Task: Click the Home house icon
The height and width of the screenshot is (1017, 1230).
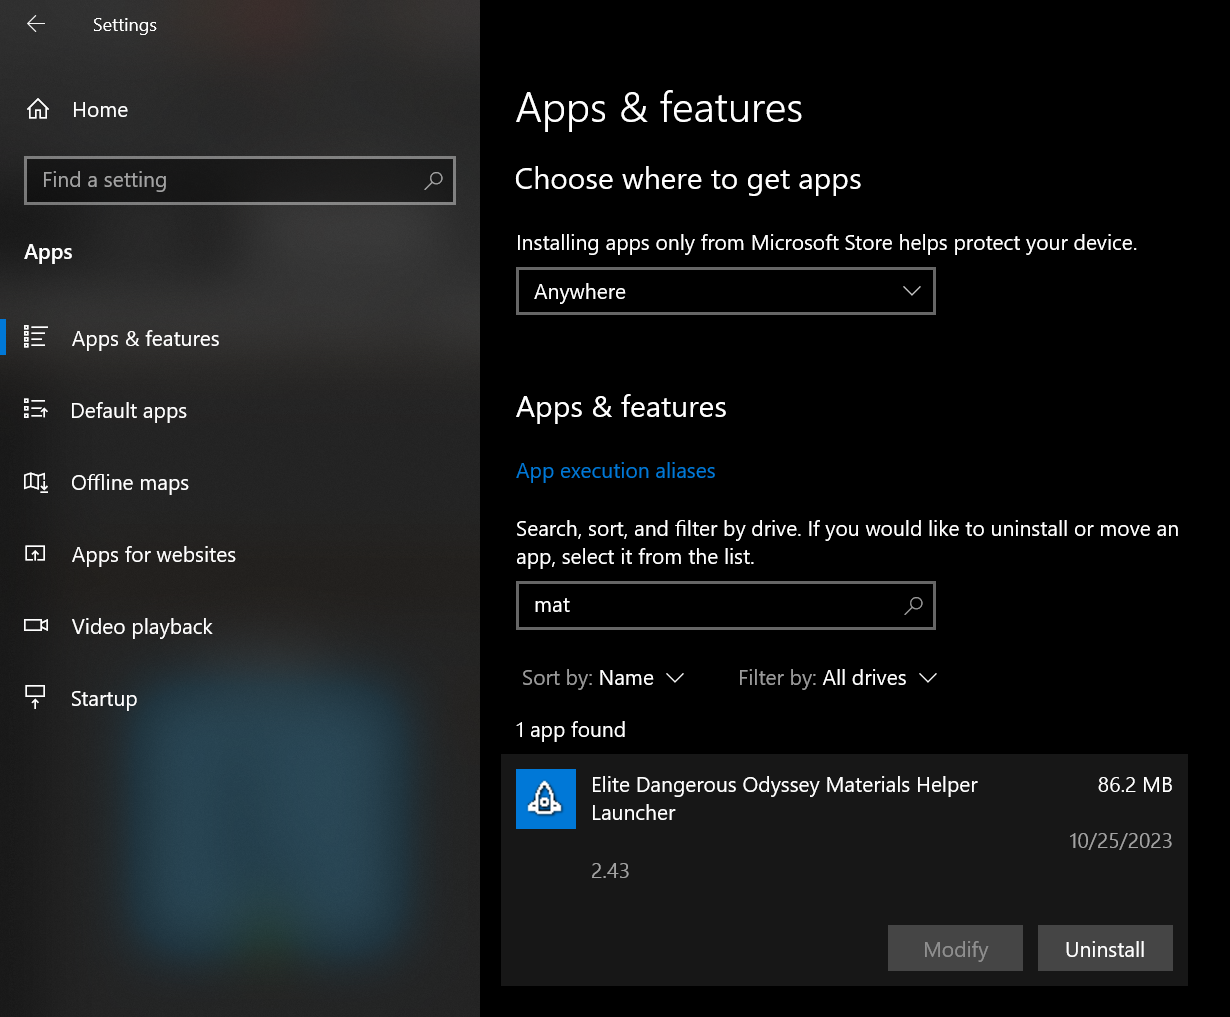Action: [38, 109]
